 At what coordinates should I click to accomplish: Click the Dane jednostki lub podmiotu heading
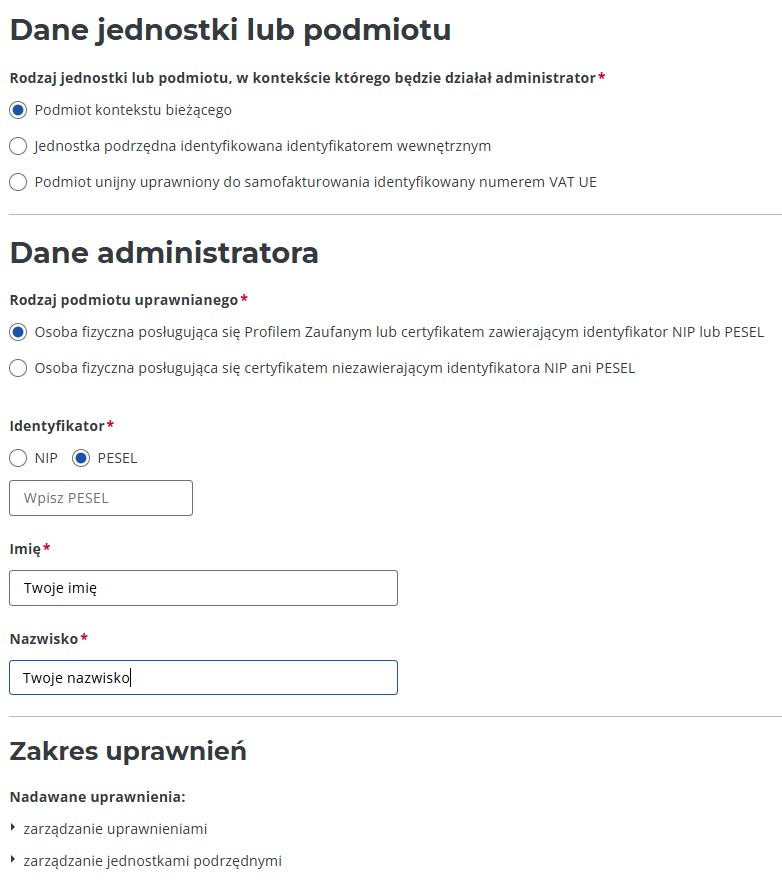pyautogui.click(x=230, y=30)
